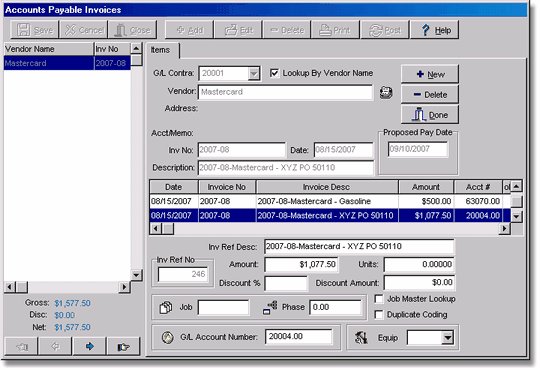This screenshot has width=540, height=370.
Task: Select the Items tab
Action: pos(161,50)
